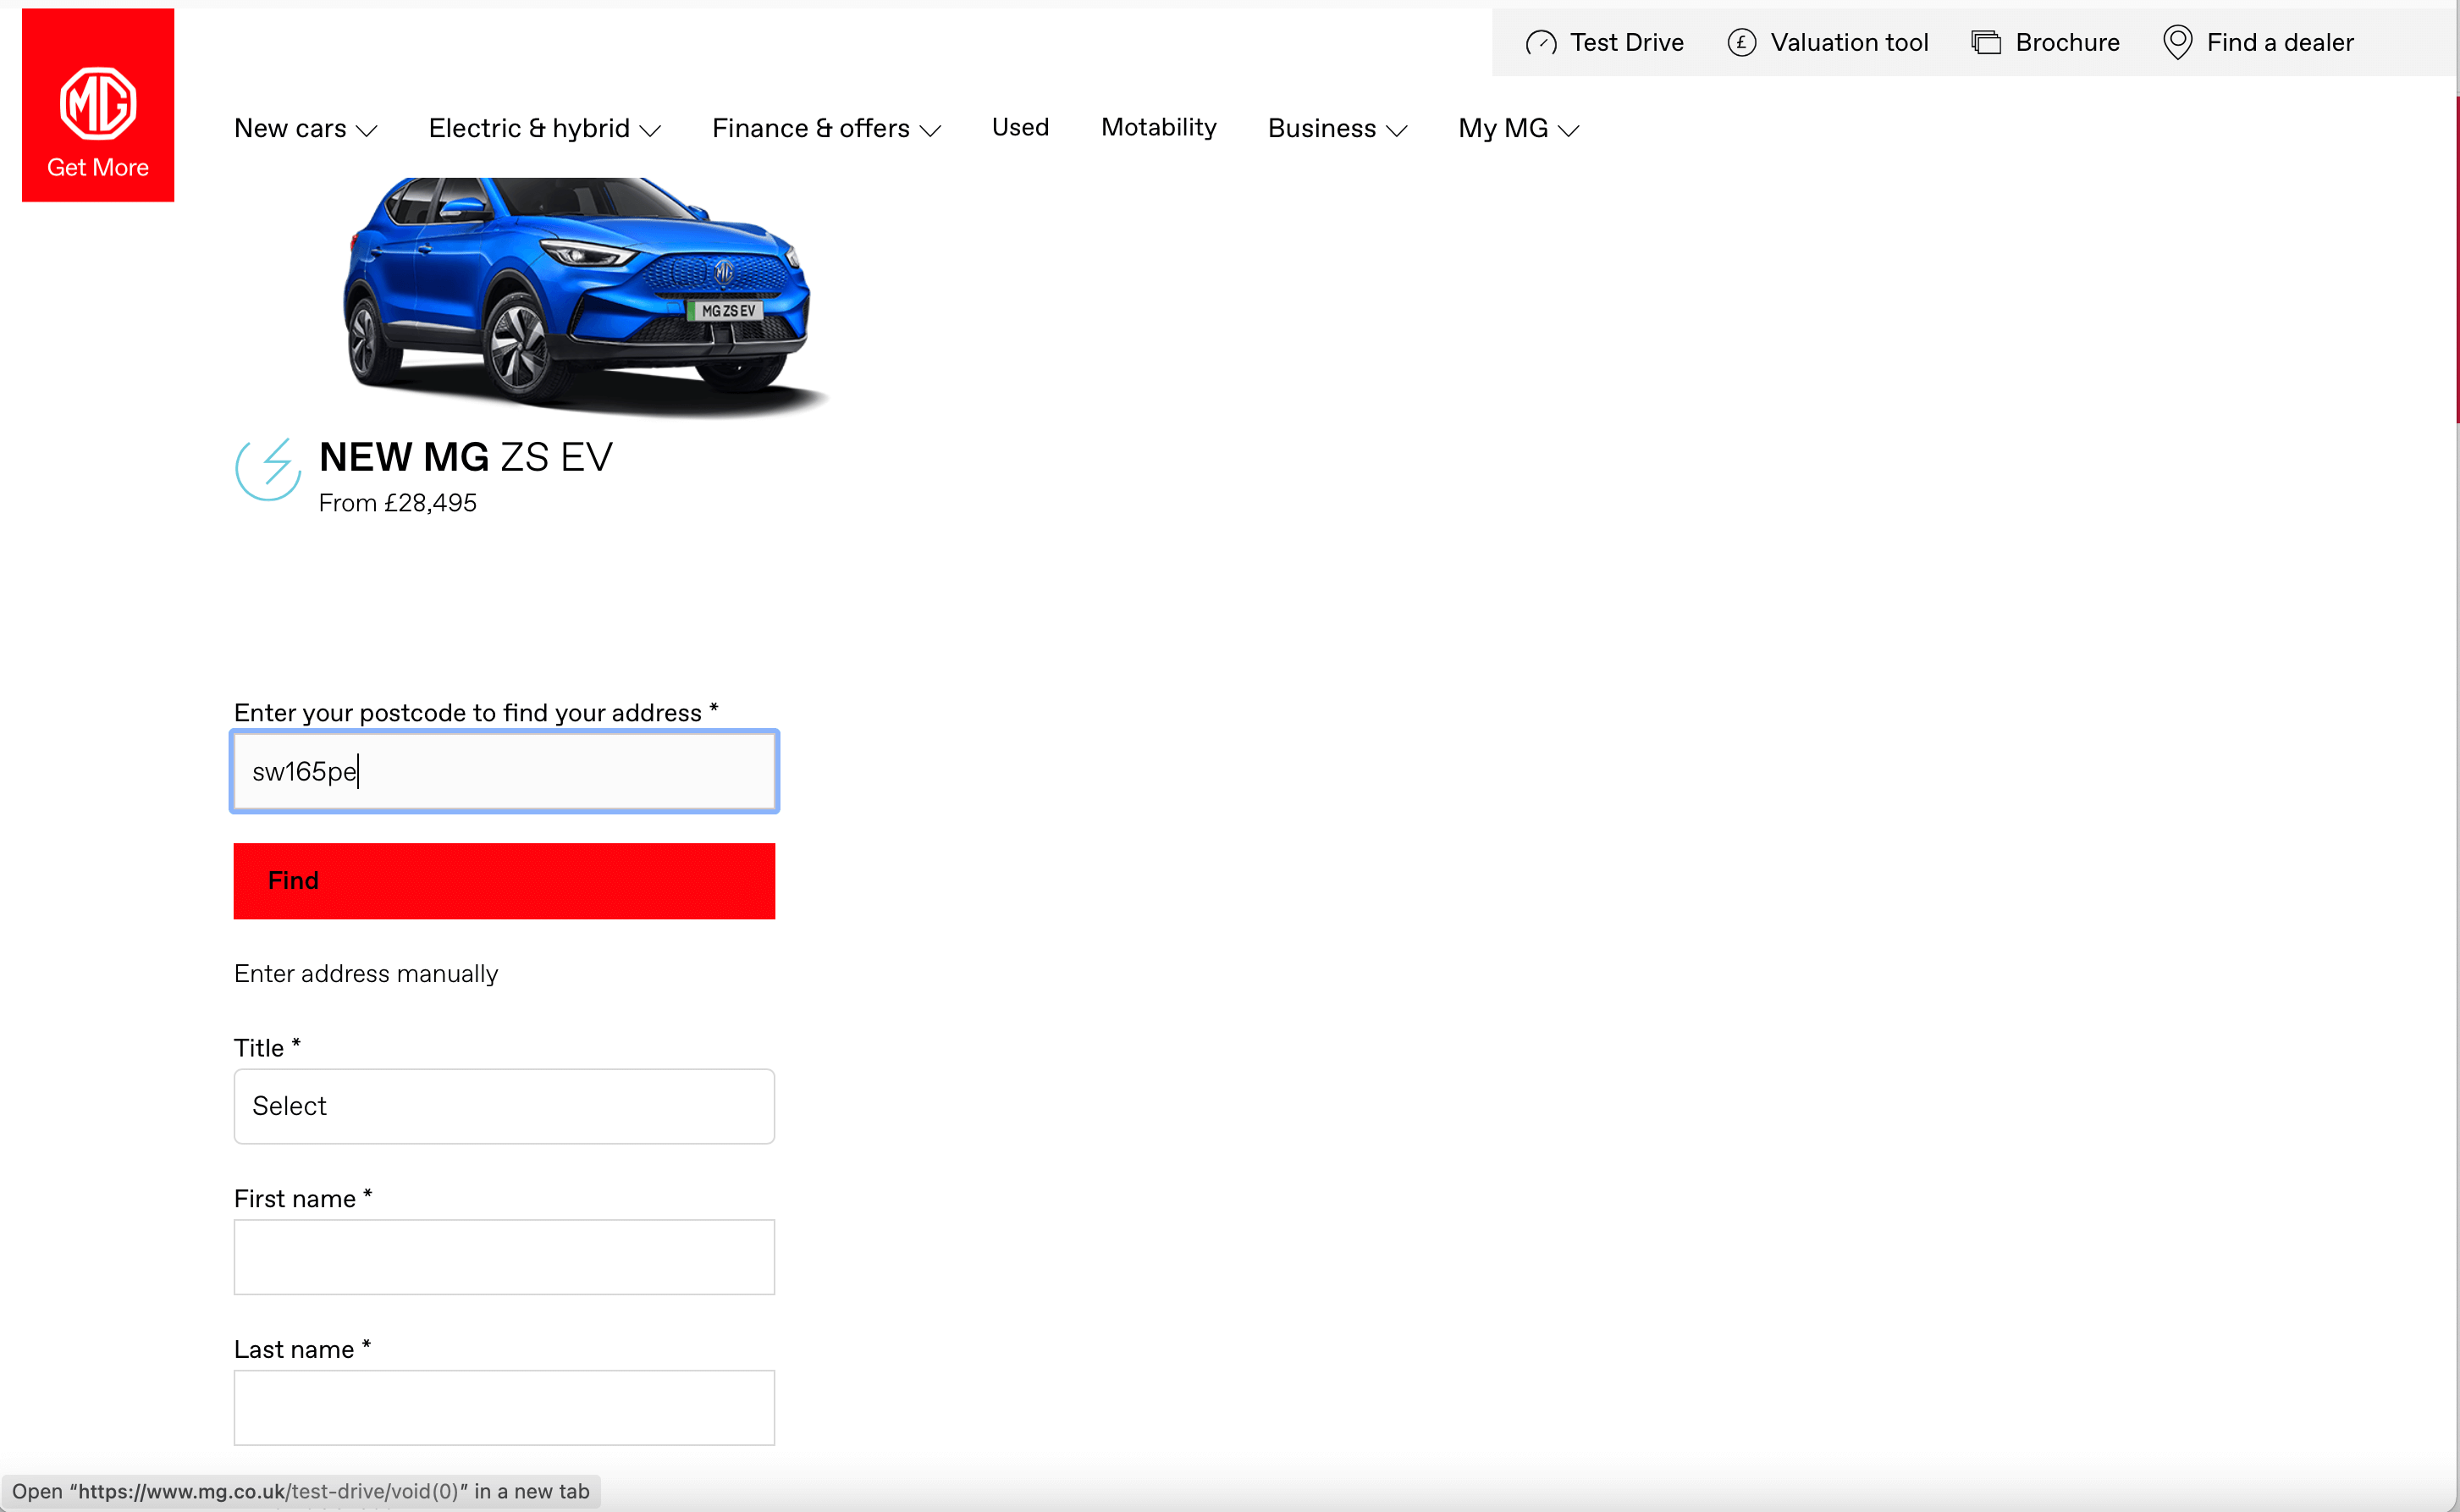Click the Valuation tool pound icon
This screenshot has height=1512, width=2460.
point(1741,43)
